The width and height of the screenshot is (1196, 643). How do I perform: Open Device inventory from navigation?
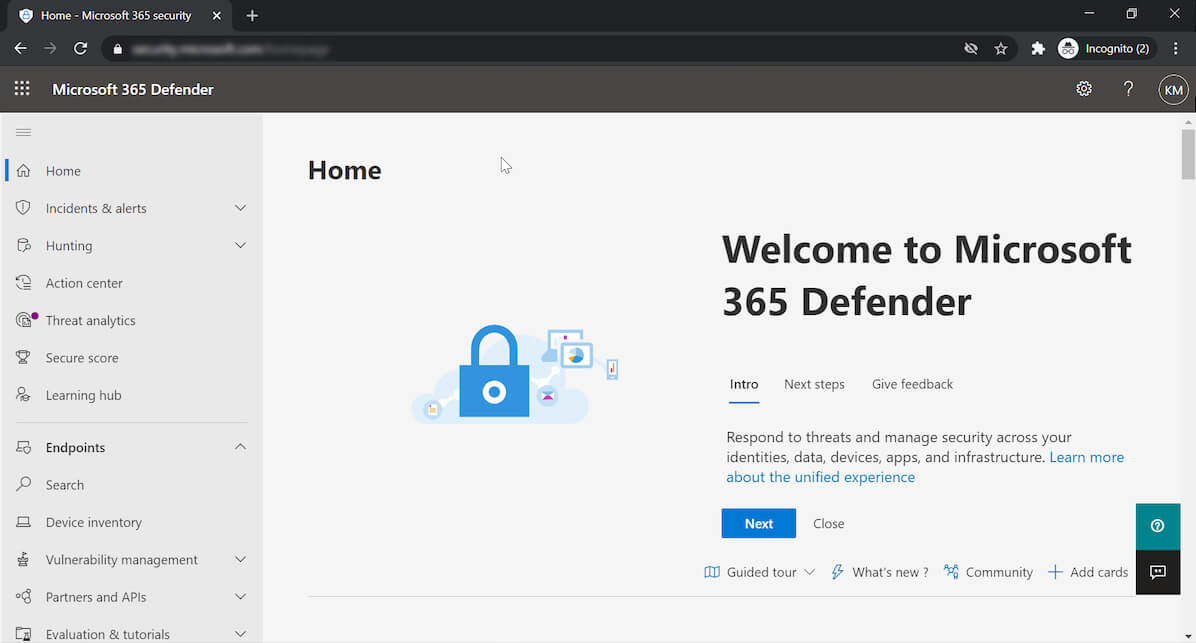click(x=94, y=522)
